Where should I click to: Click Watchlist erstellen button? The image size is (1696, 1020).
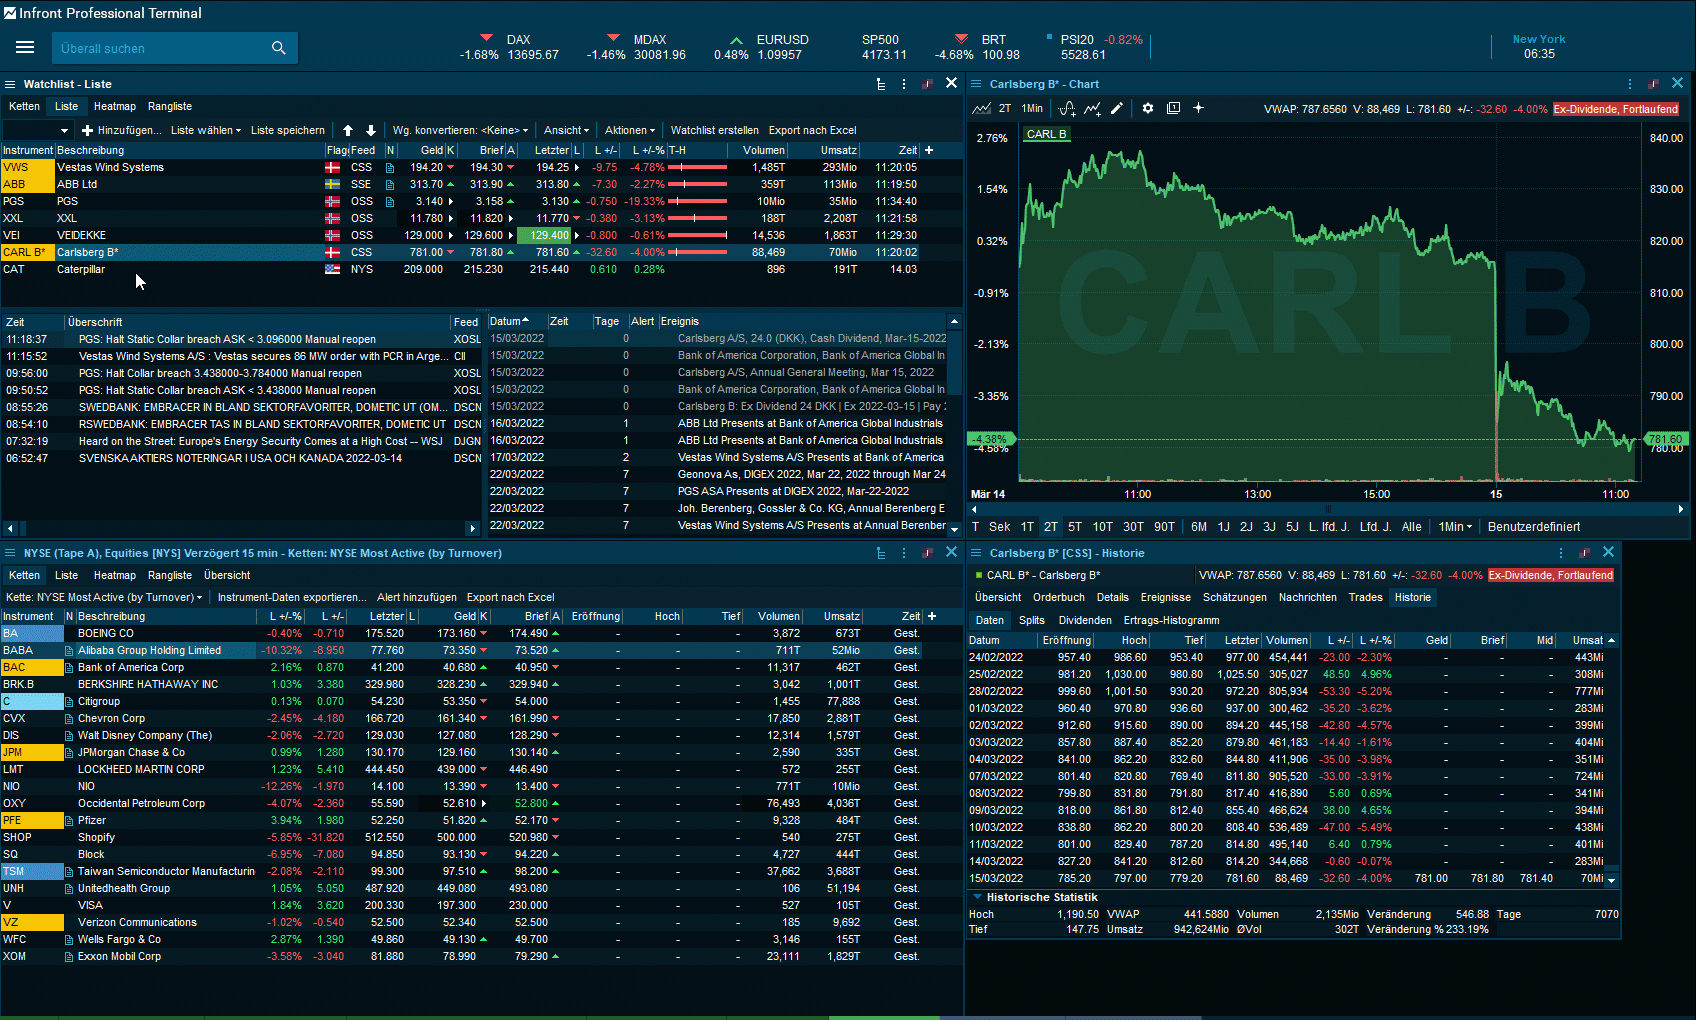(714, 130)
